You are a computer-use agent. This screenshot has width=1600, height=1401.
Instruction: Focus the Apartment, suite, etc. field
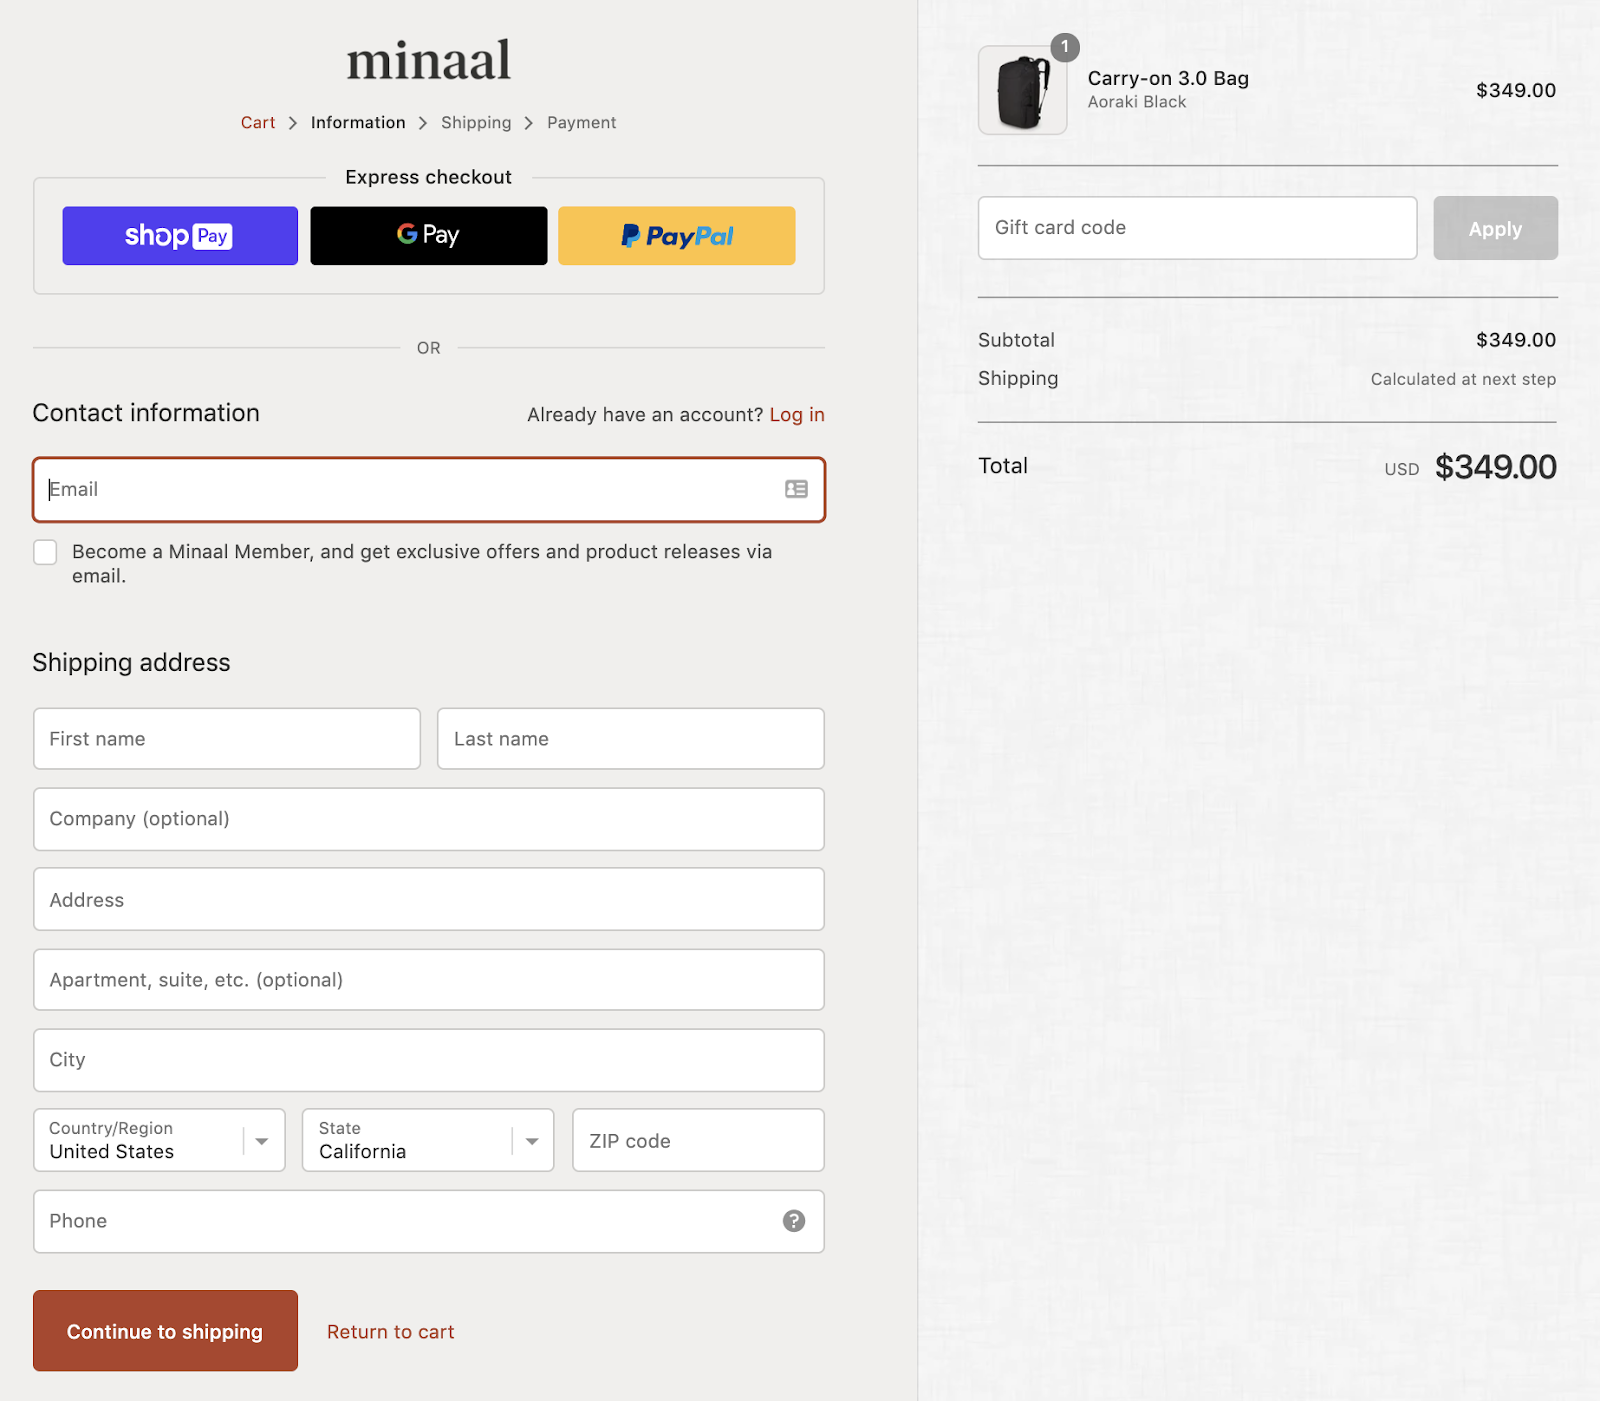tap(429, 980)
